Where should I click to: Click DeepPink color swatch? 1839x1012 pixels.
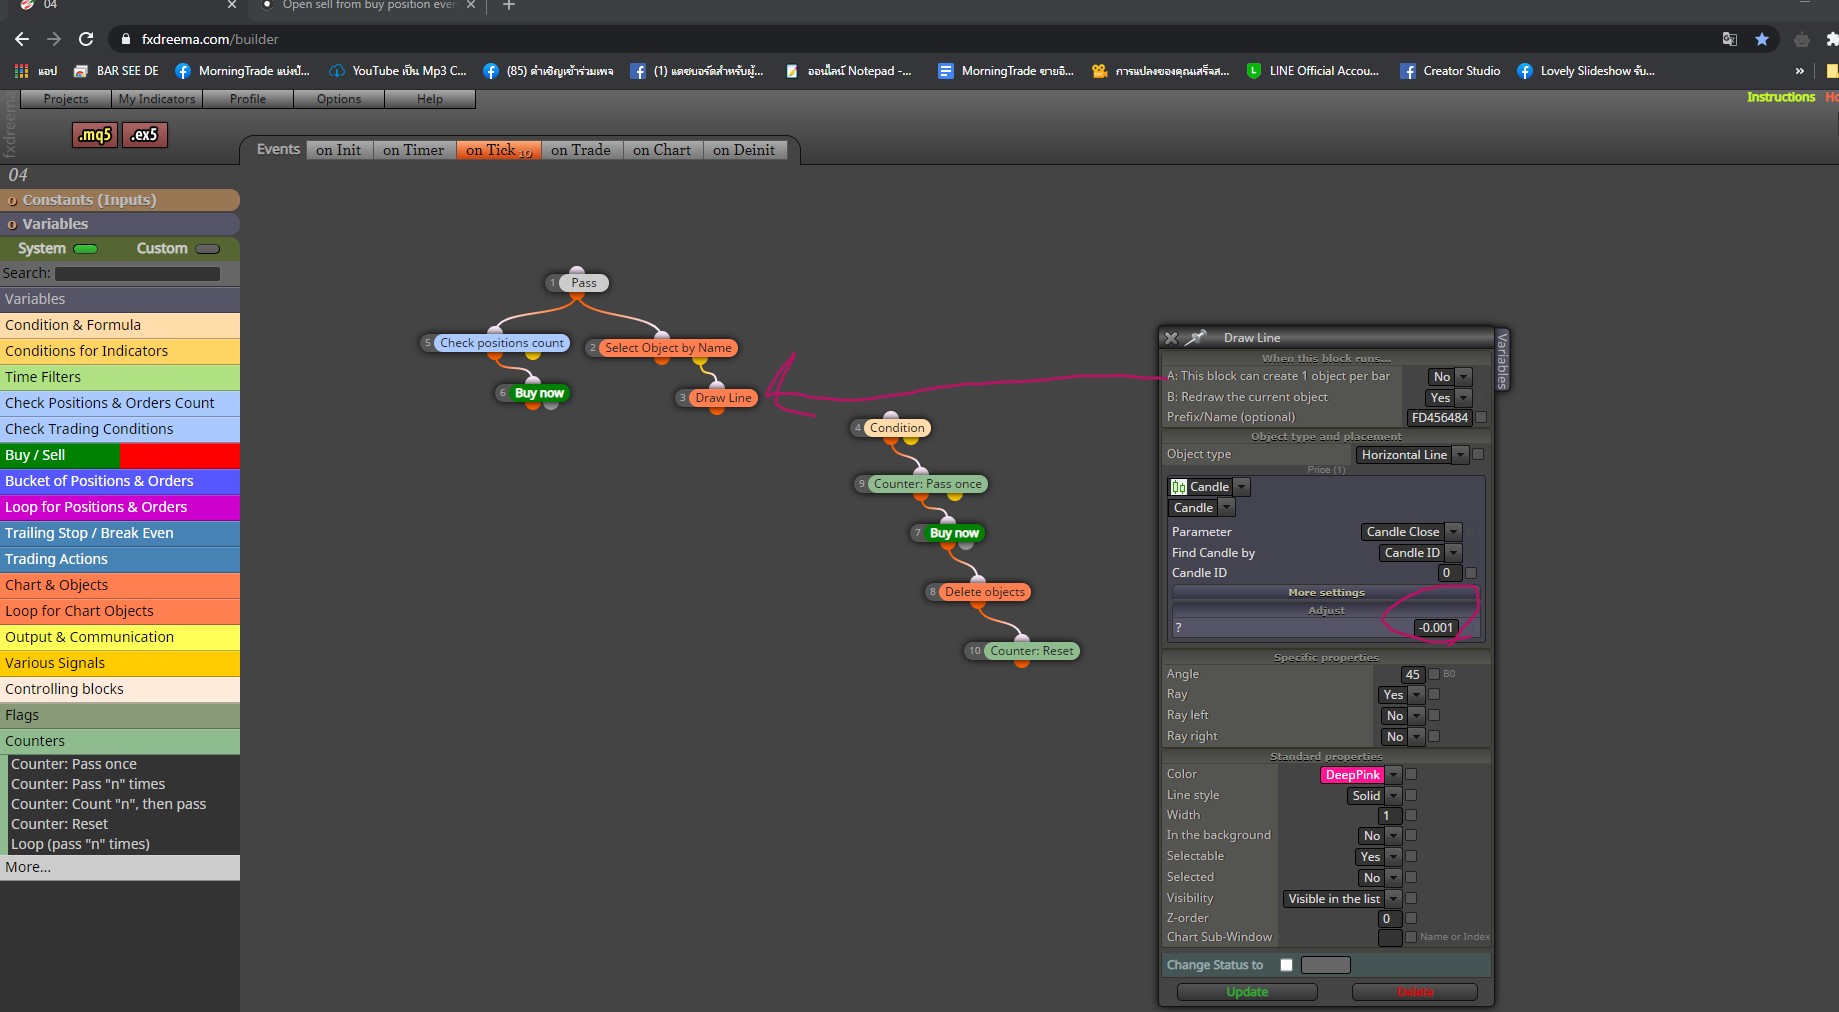tap(1353, 775)
